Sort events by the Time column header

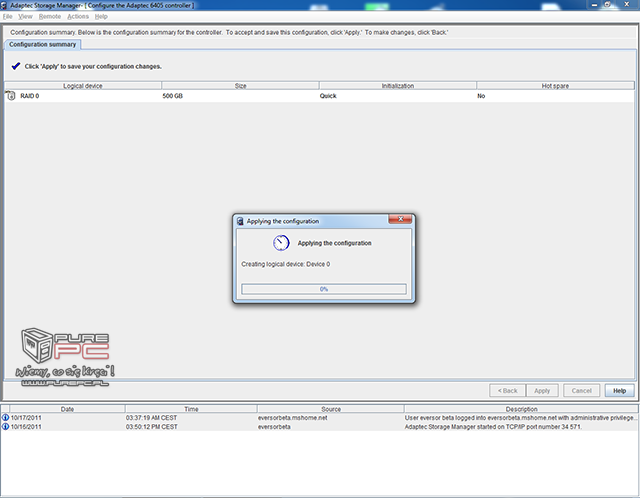tap(191, 409)
